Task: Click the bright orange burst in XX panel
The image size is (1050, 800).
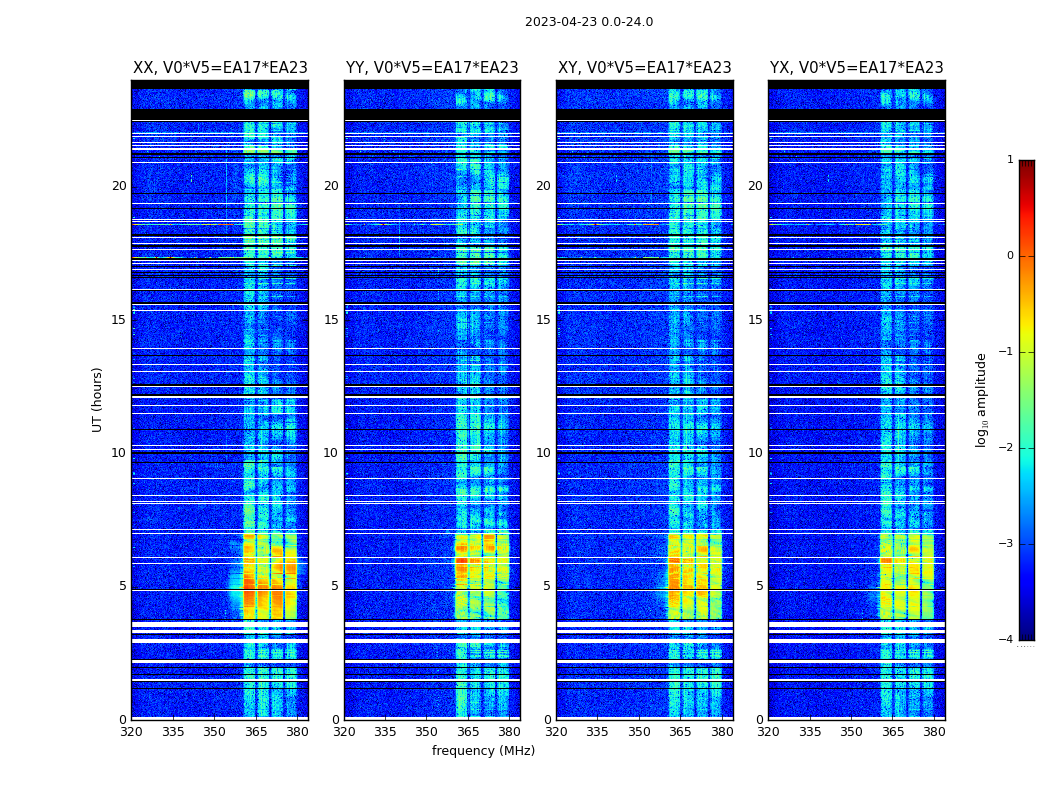Action: (270, 576)
